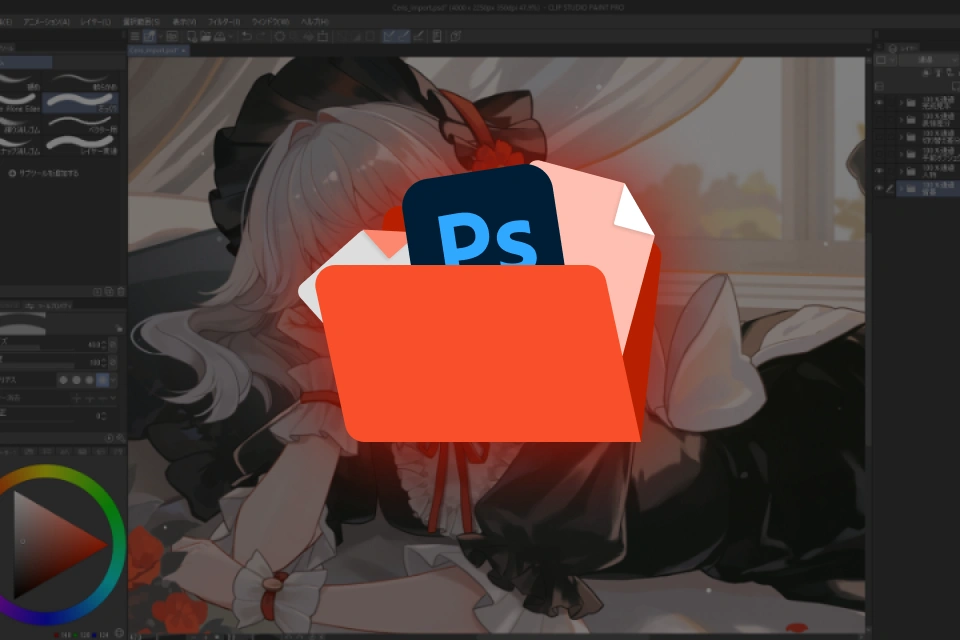Select the first anti-aliasing level circle
960x640 pixels.
[63, 380]
